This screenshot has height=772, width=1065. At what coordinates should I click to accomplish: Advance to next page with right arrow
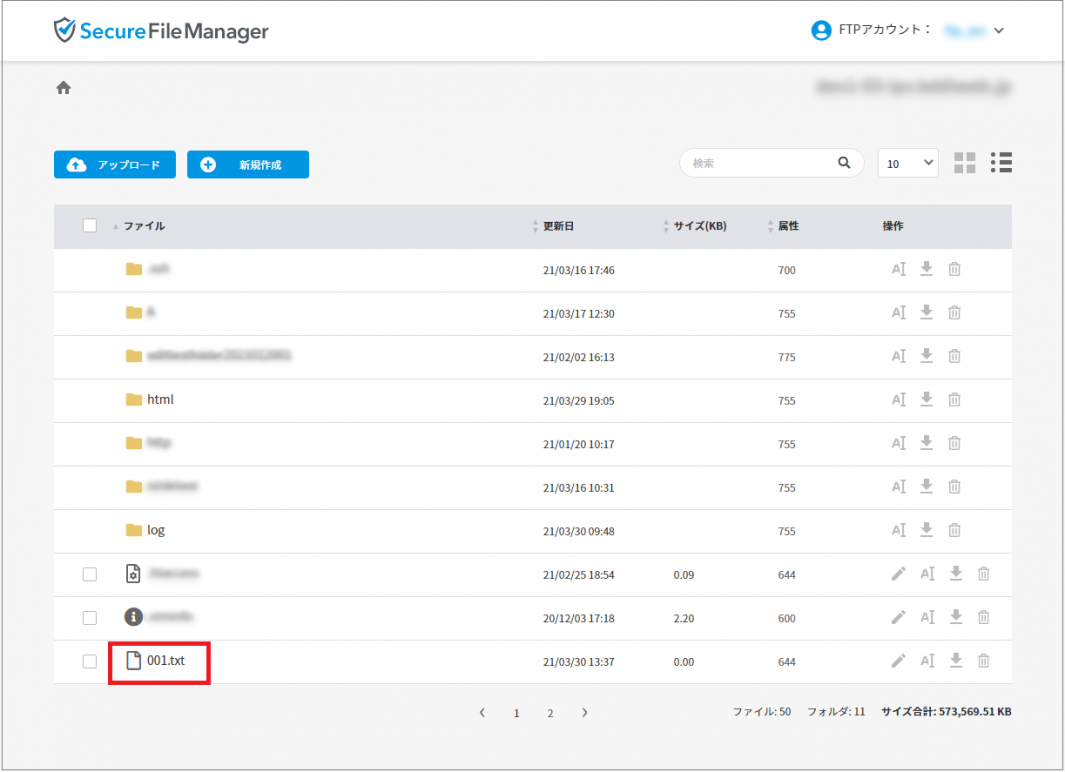[x=585, y=713]
